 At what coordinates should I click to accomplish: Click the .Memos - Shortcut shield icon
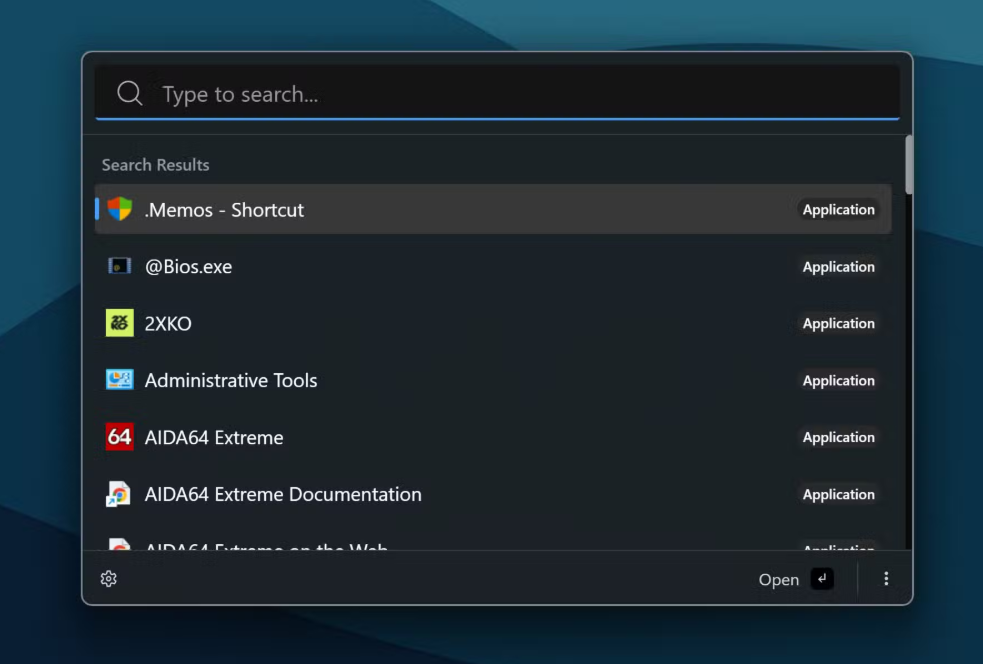pyautogui.click(x=119, y=209)
